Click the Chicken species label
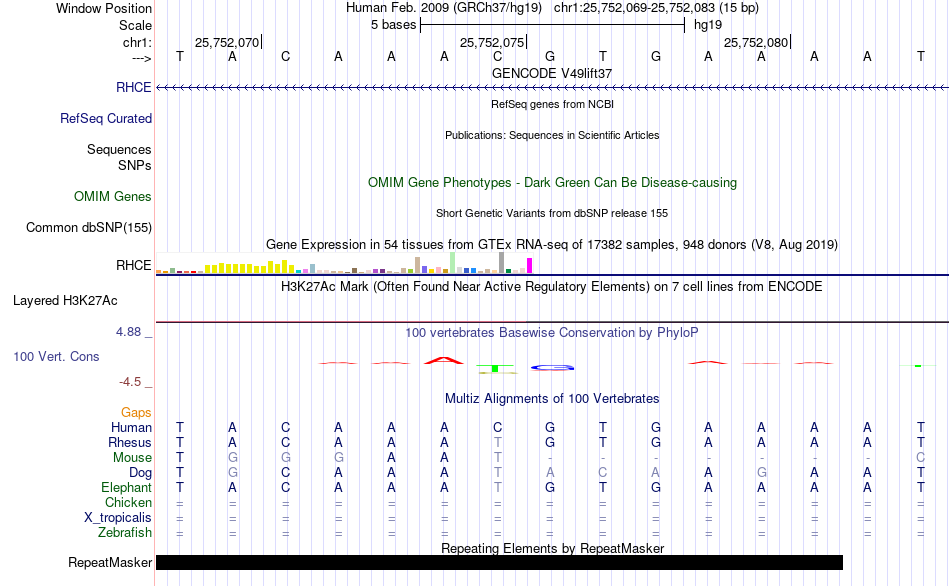The width and height of the screenshot is (950, 586). [128, 502]
